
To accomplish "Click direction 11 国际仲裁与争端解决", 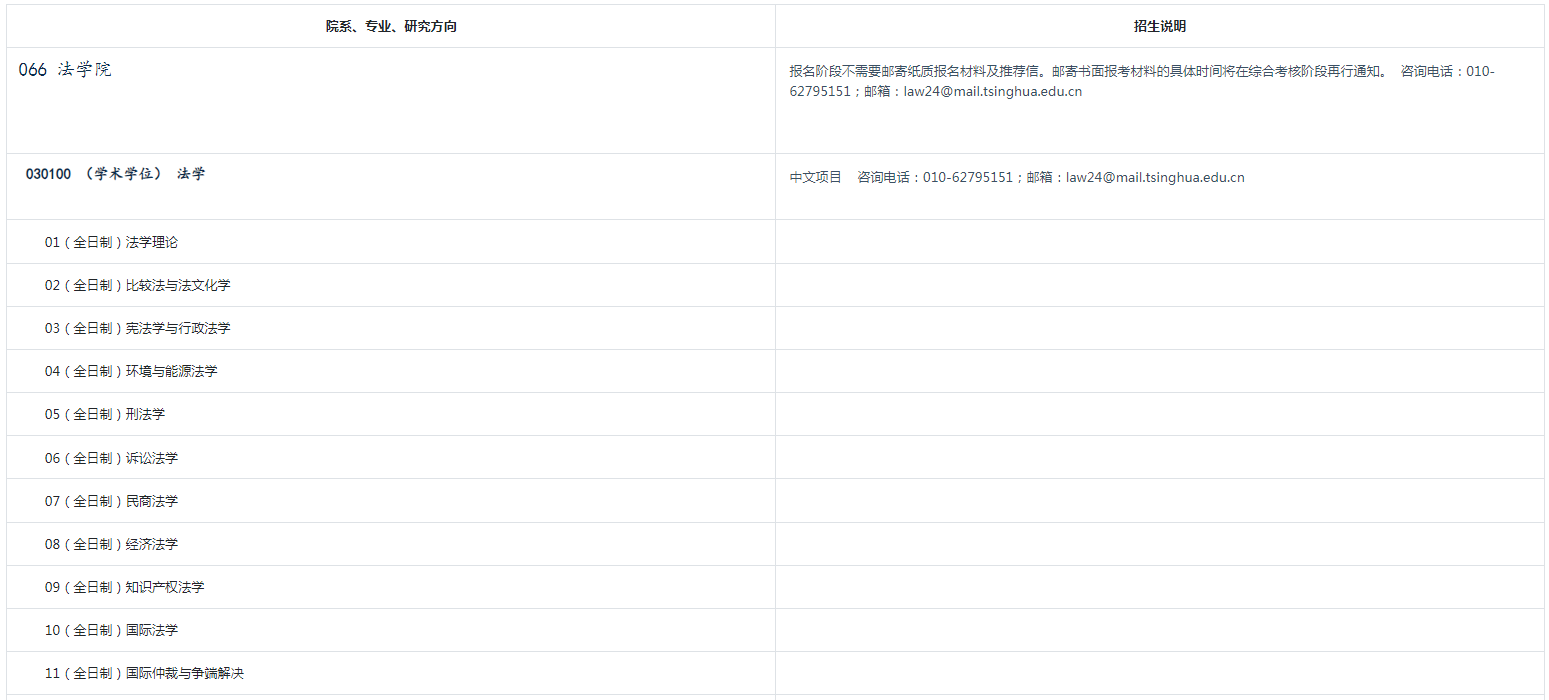I will (x=144, y=673).
